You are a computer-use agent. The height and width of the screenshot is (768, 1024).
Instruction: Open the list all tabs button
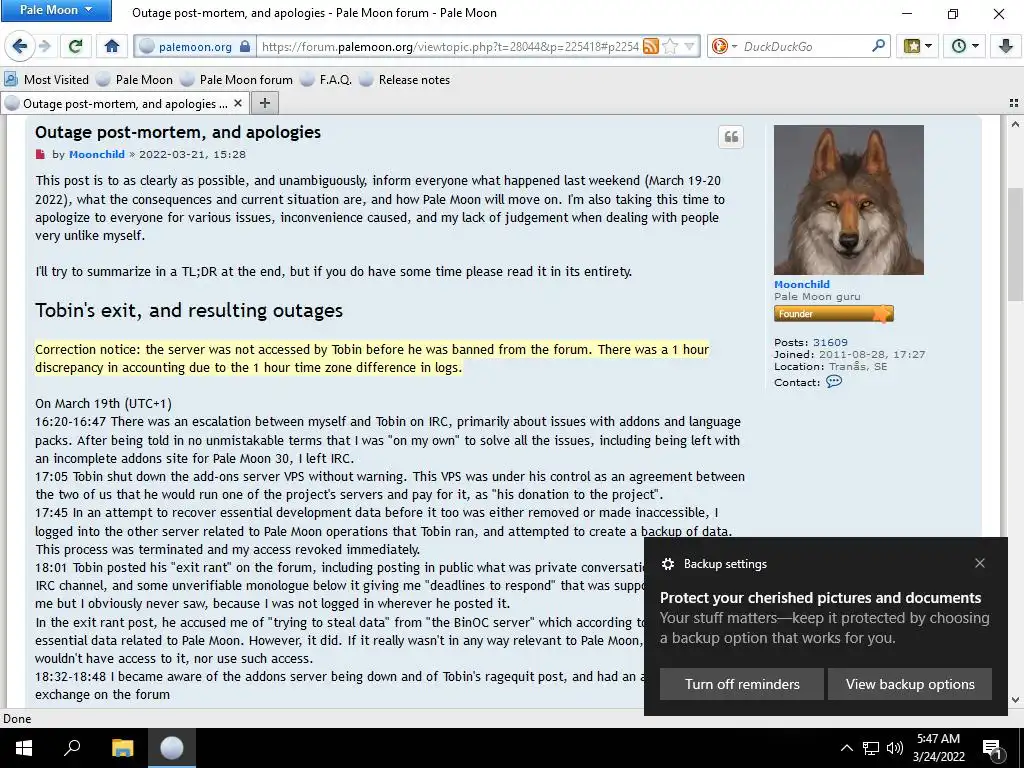pos(1014,103)
